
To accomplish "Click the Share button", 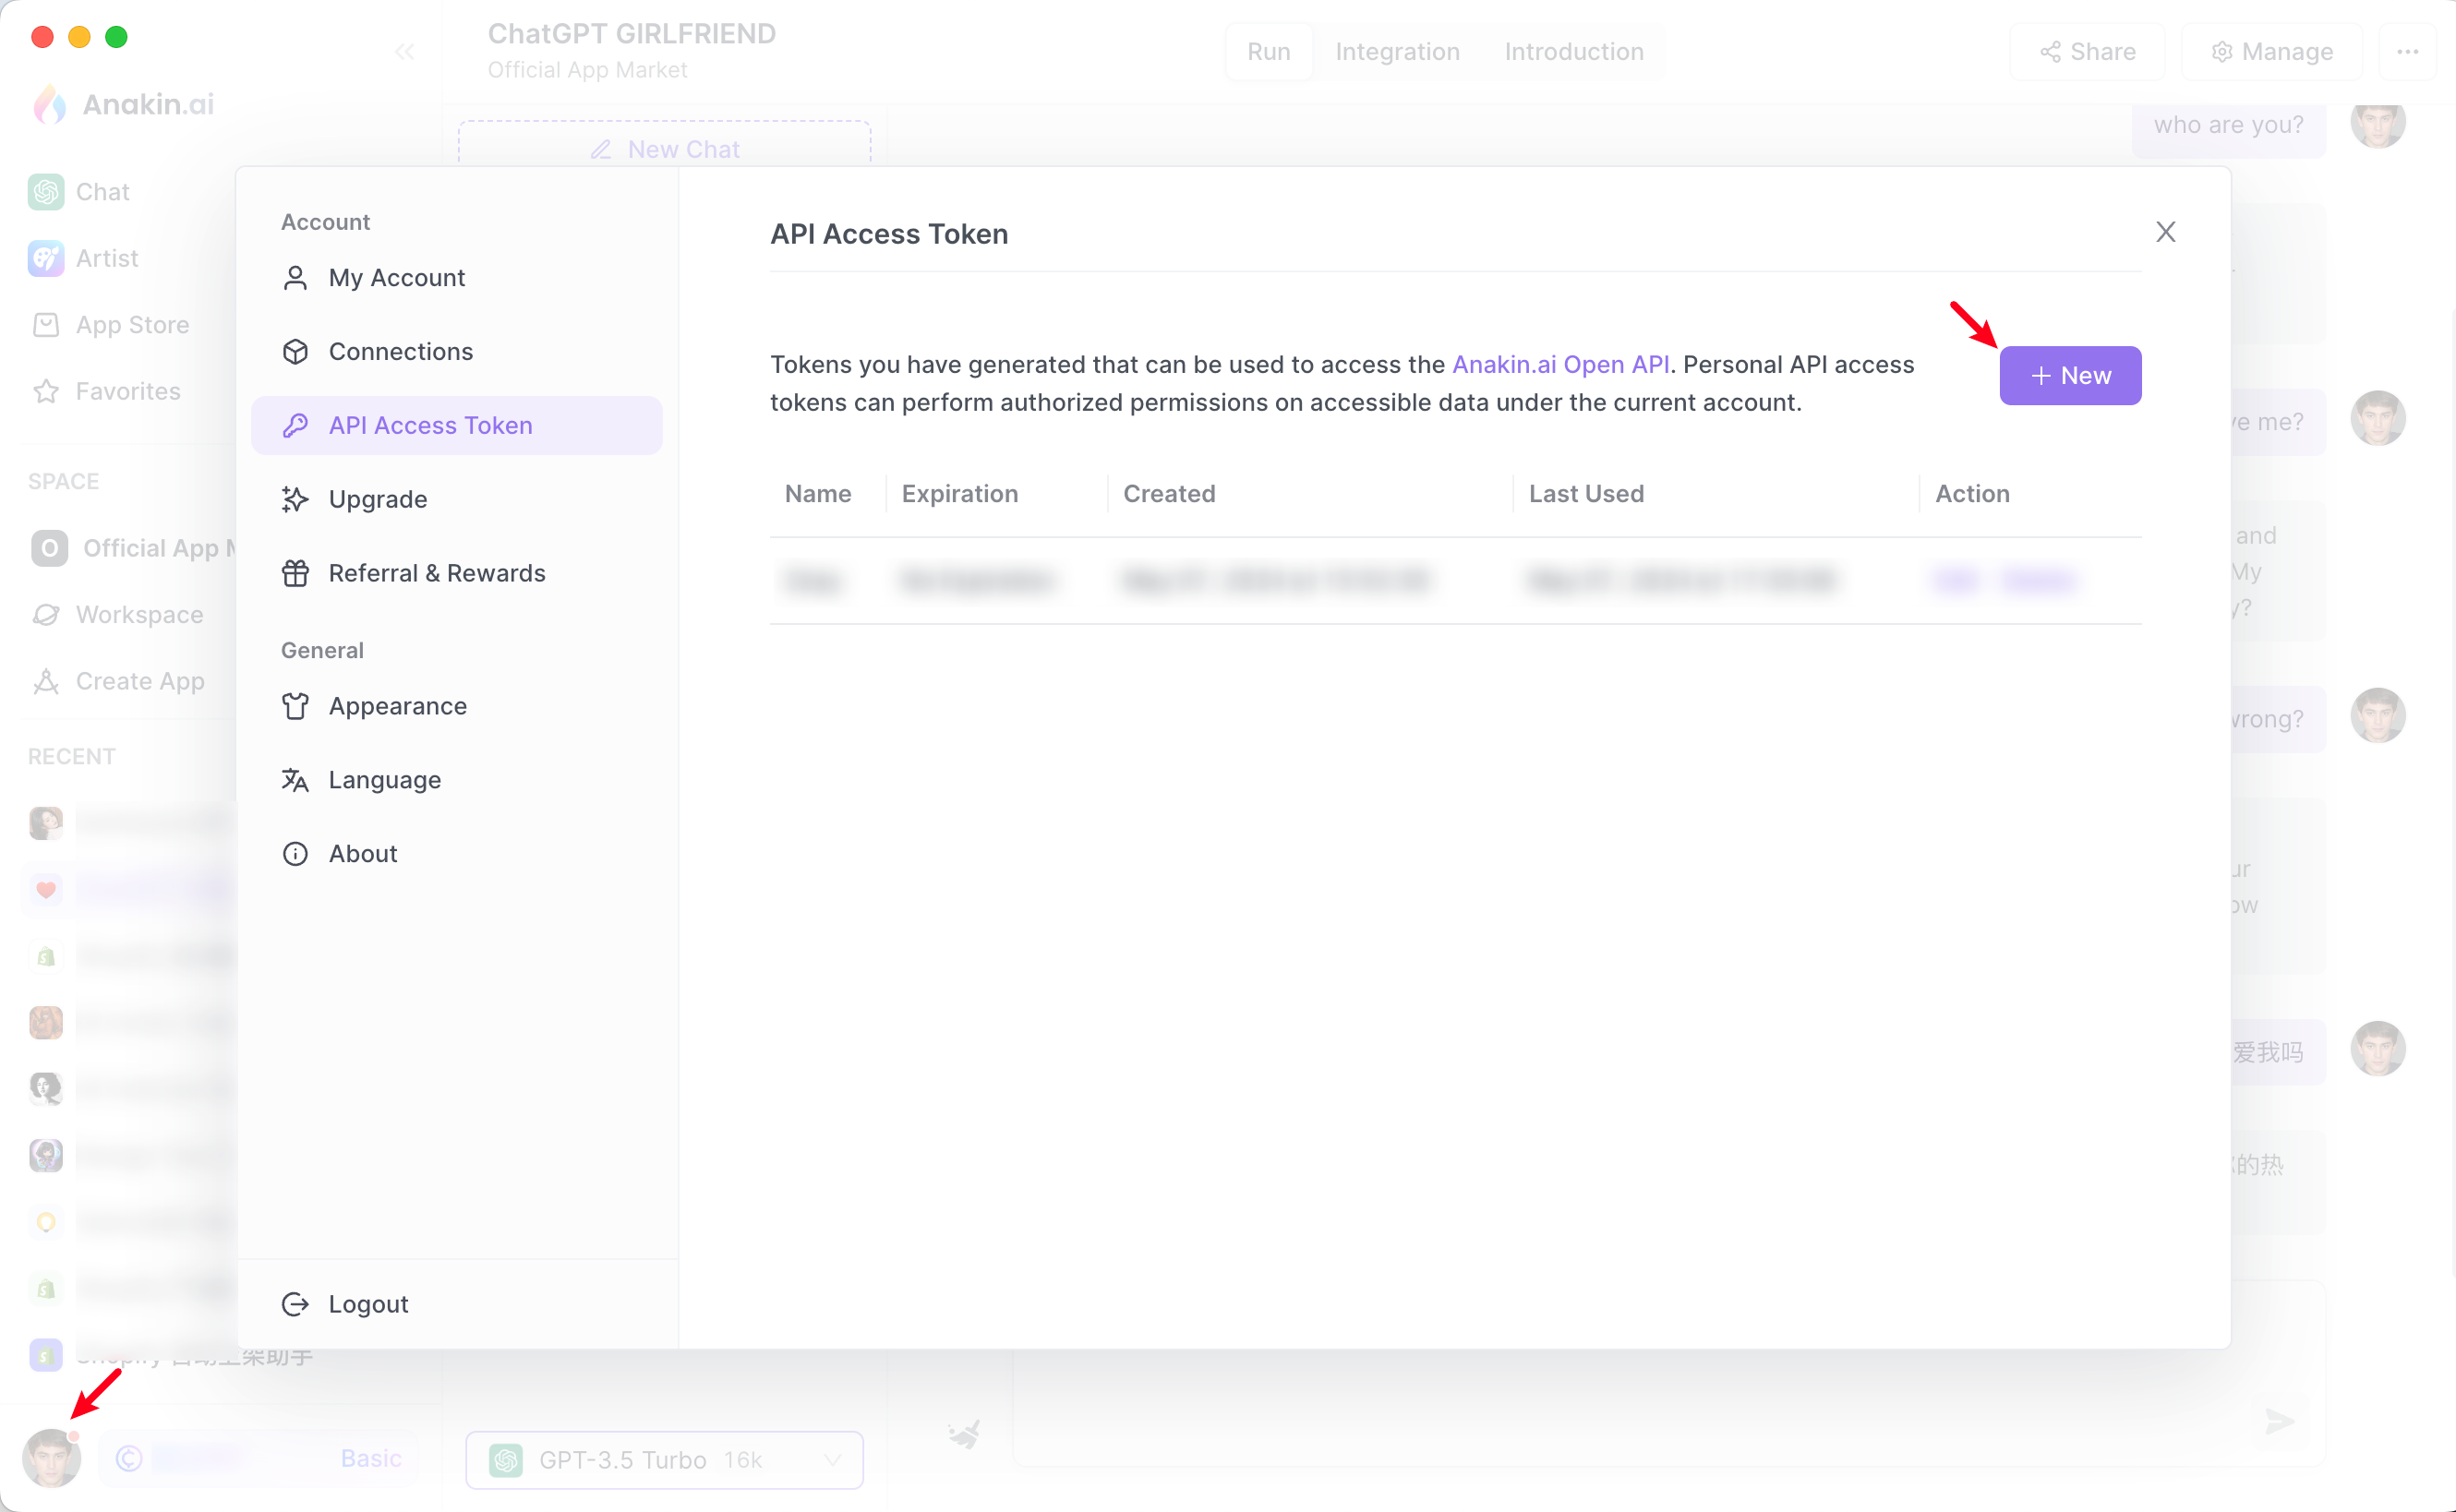I will pos(2088,52).
